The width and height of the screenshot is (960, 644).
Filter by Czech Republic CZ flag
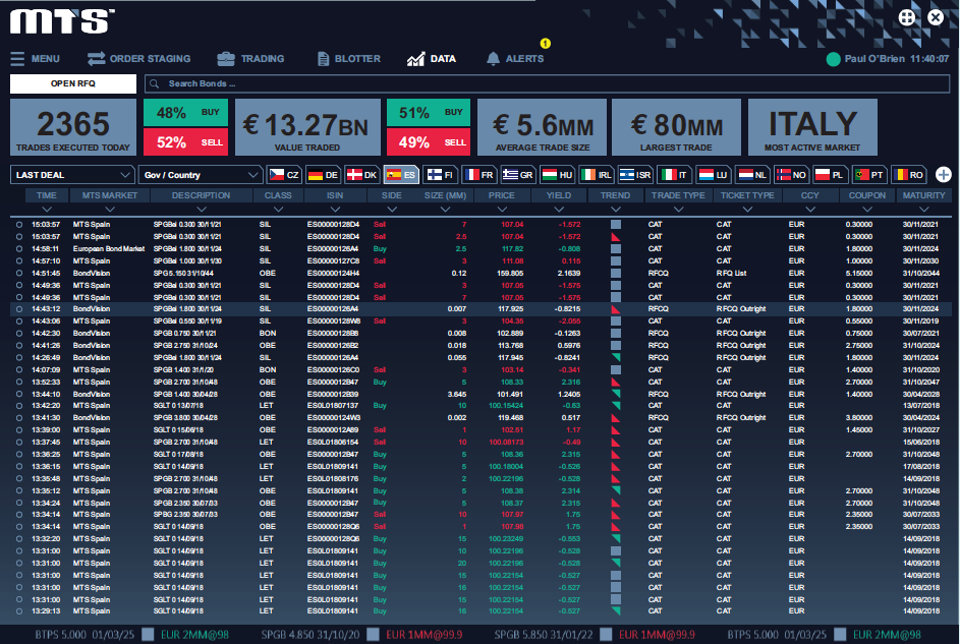tap(285, 174)
